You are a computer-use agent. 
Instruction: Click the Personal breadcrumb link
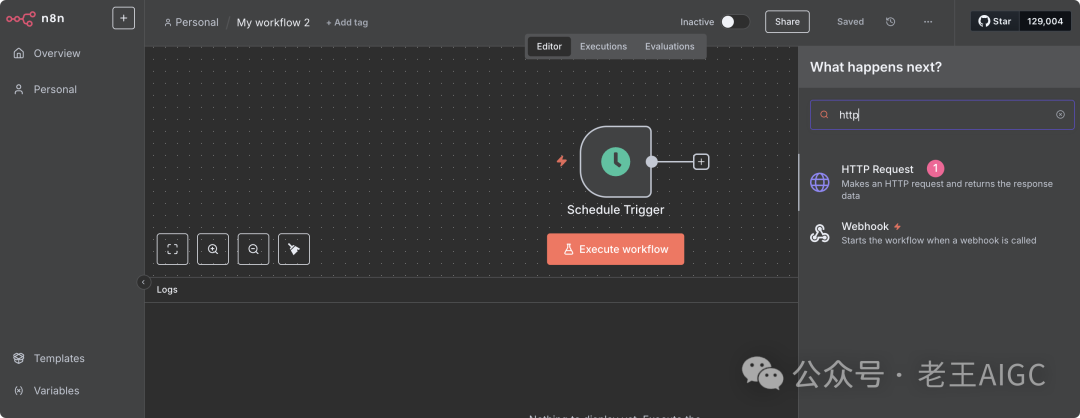(x=191, y=22)
